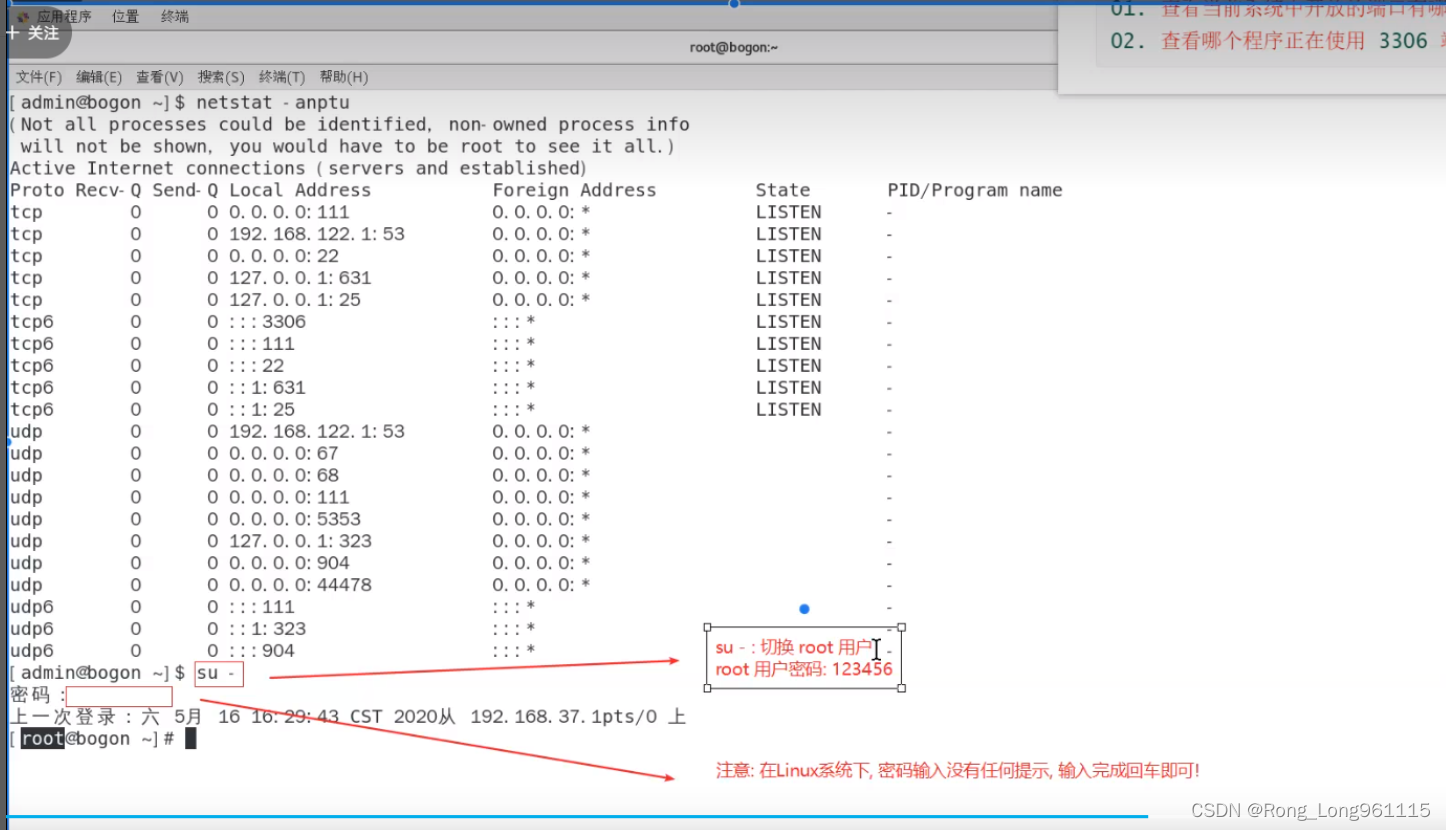Open the 应用程序 applications menu
Screen dimensions: 1446x830
pyautogui.click(x=65, y=16)
